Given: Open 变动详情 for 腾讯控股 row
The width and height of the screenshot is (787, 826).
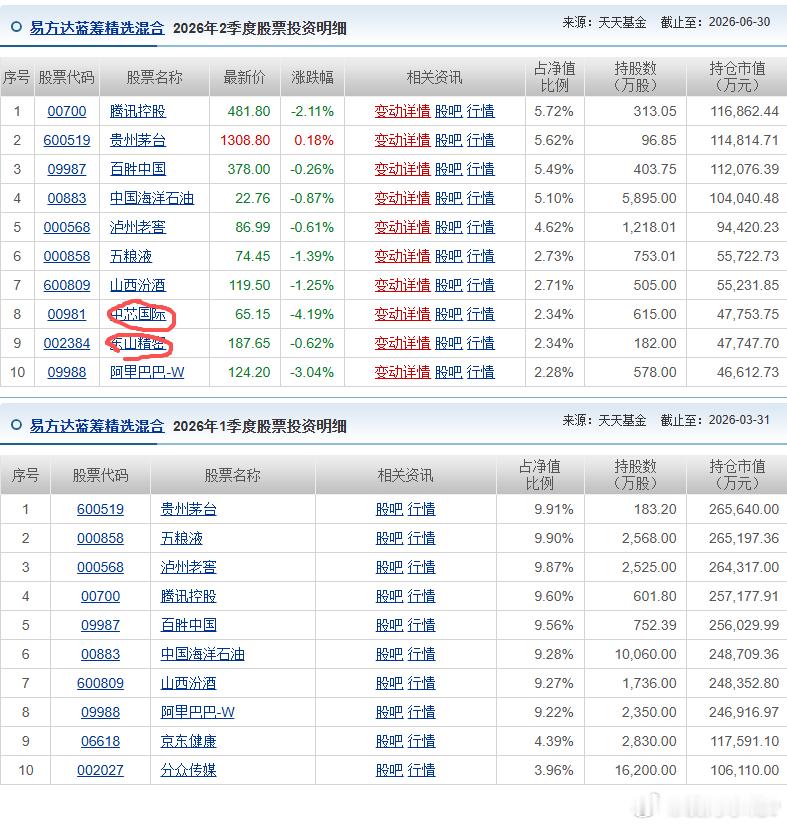Looking at the screenshot, I should click(x=402, y=111).
